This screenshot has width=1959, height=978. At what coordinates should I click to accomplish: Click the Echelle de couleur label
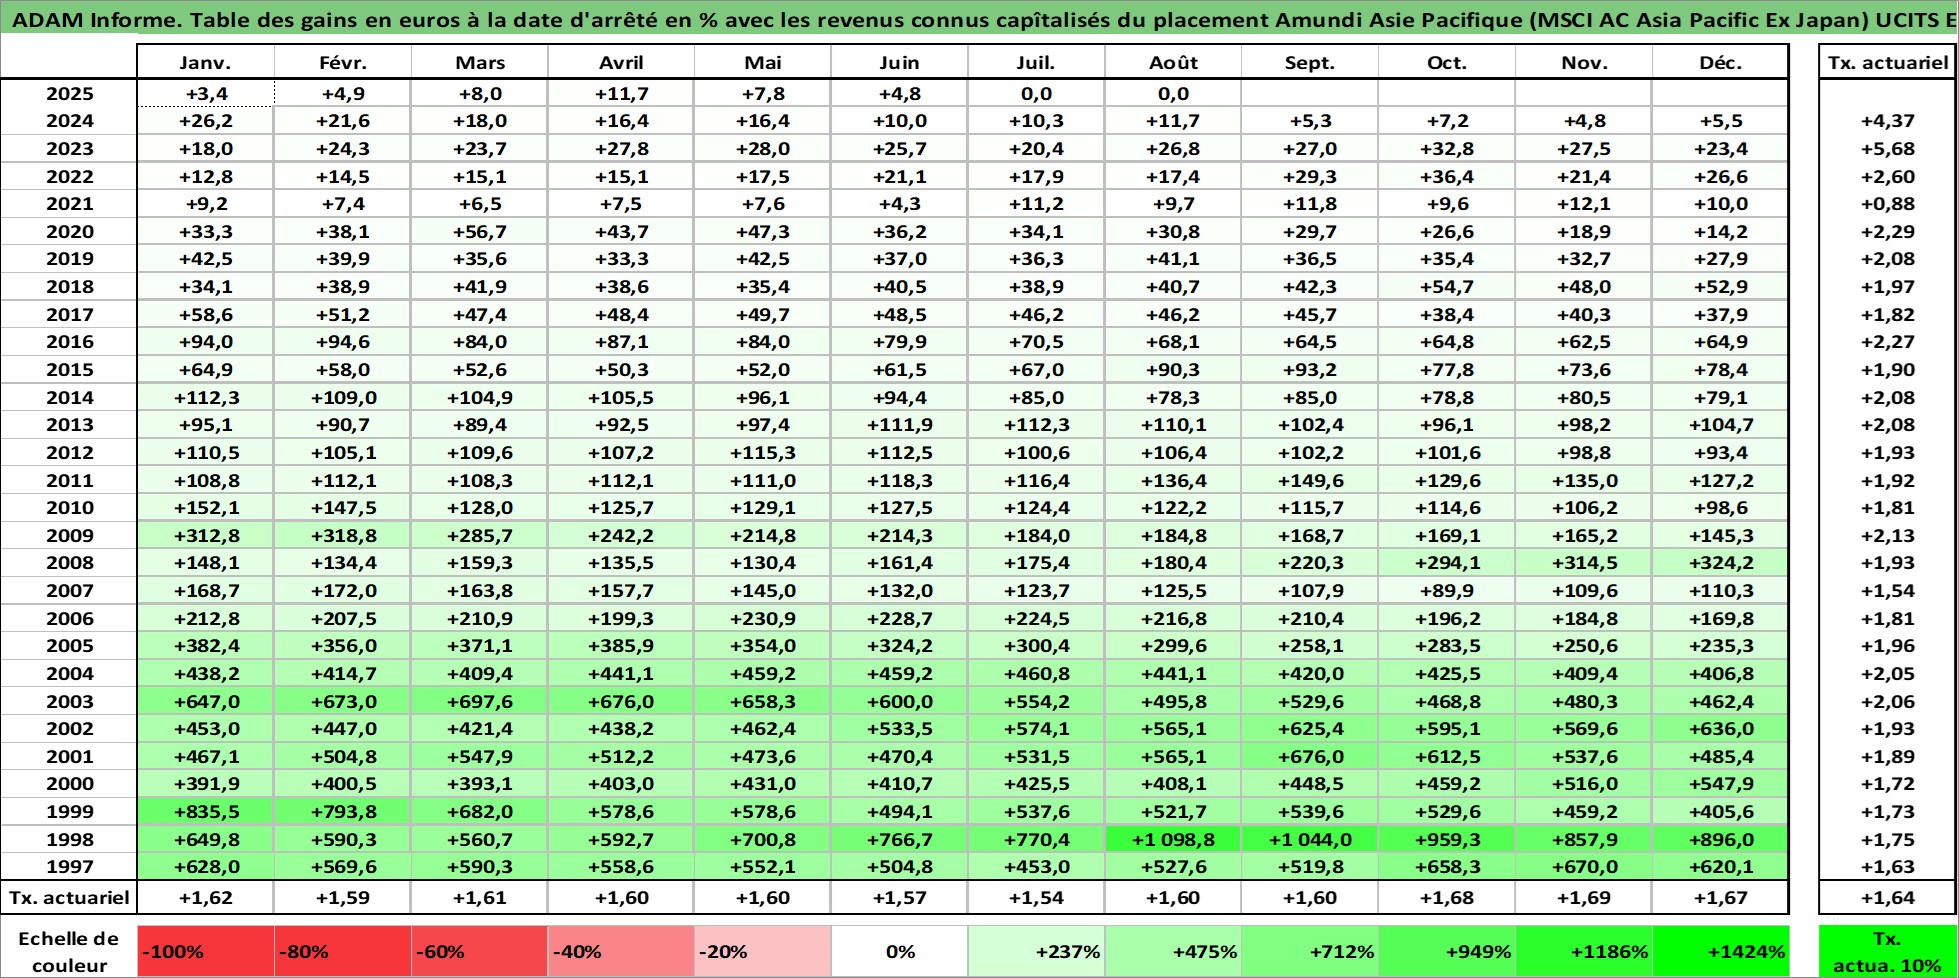click(x=69, y=952)
